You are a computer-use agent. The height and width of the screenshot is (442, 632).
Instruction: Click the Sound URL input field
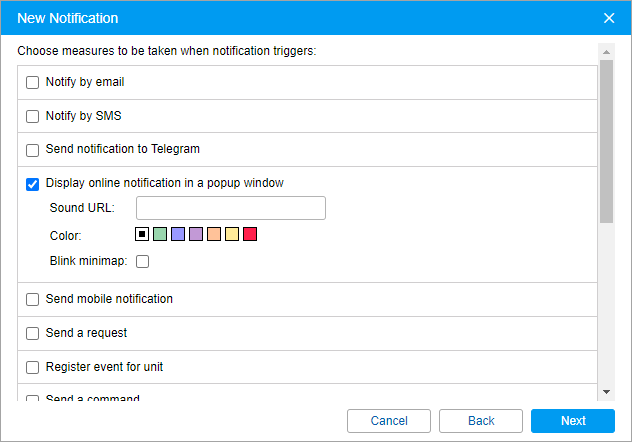coord(231,208)
